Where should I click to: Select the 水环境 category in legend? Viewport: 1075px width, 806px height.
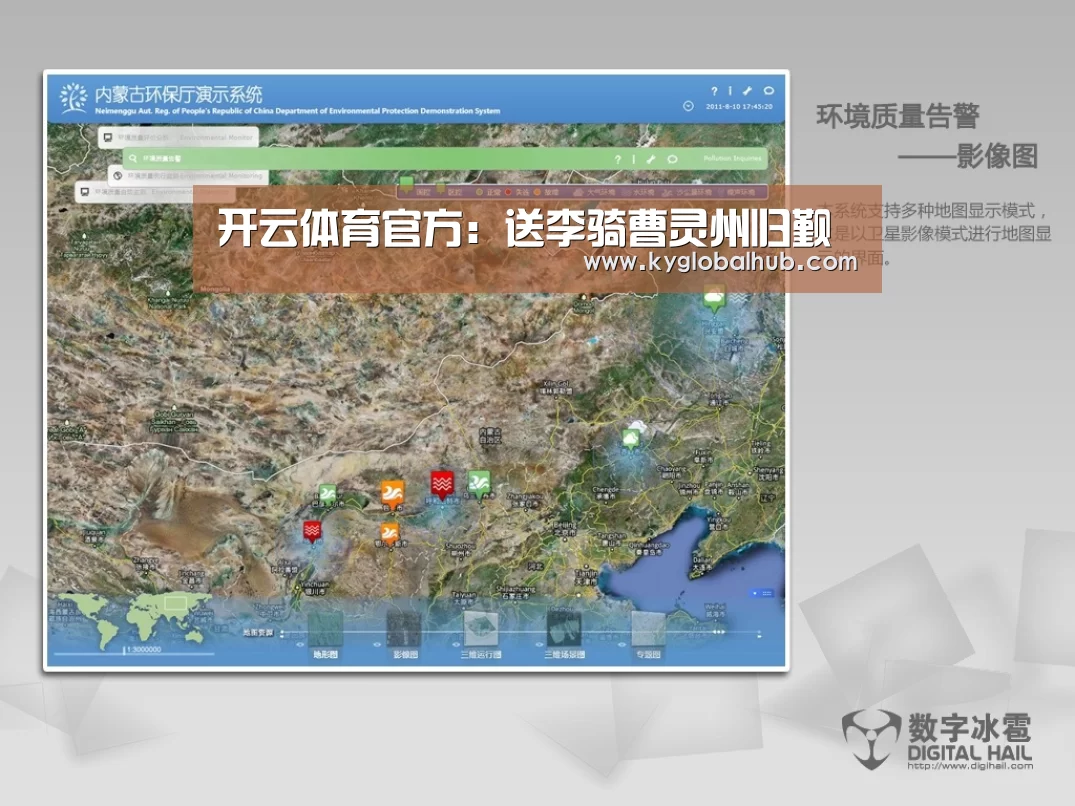tap(638, 193)
